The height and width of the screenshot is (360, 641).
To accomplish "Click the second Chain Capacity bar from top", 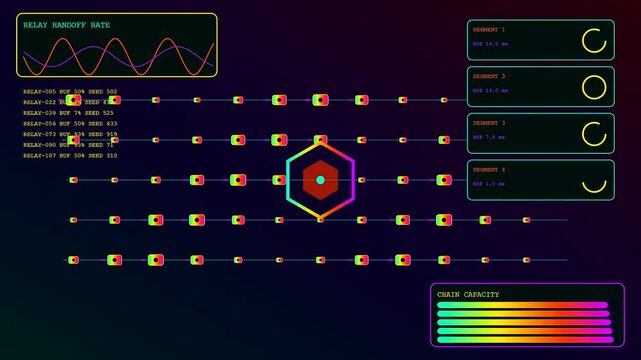I will point(523,313).
